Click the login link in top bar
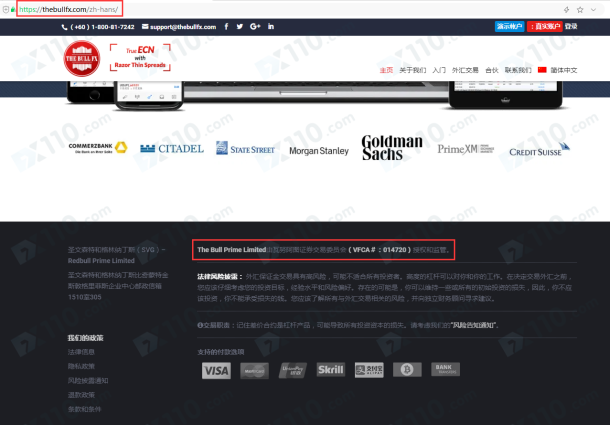The height and width of the screenshot is (425, 610). click(x=571, y=26)
